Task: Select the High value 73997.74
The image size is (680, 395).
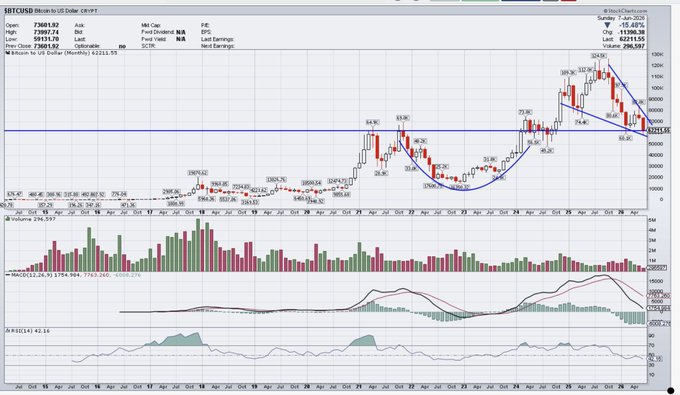Action: pos(46,32)
